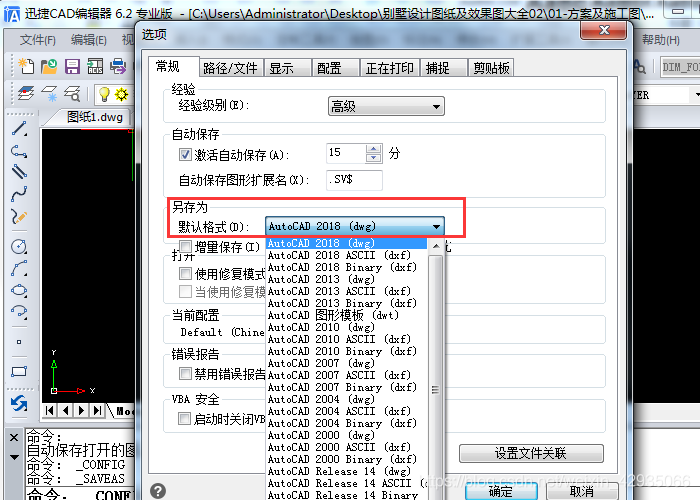Enable the 使用修复模式 checkbox
700x500 pixels.
[x=185, y=273]
